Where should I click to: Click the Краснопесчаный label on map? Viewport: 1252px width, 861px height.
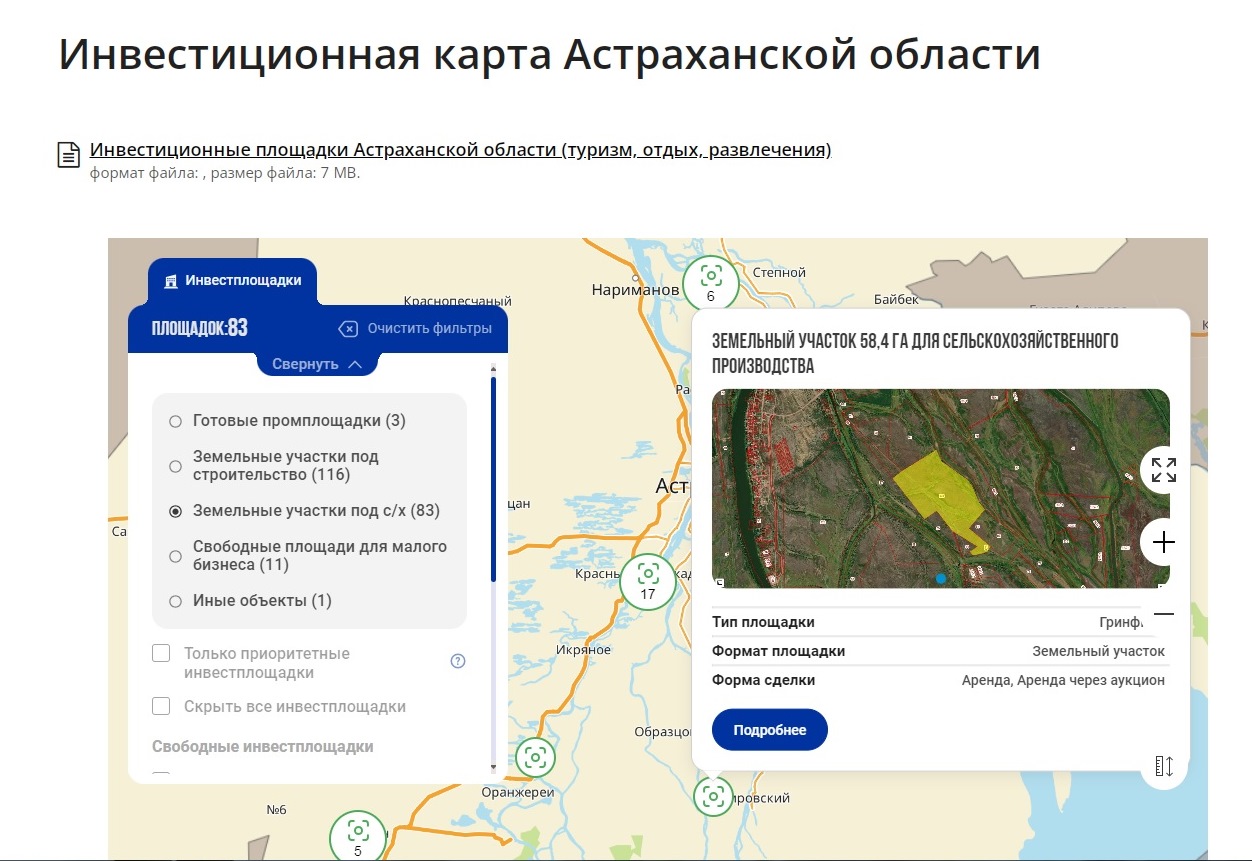pos(458,300)
